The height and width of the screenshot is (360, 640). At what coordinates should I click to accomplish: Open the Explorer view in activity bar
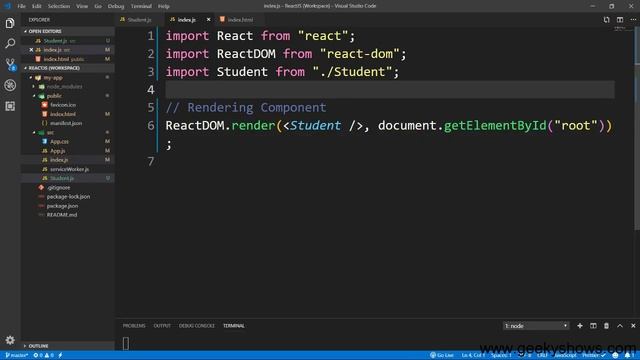coord(10,23)
